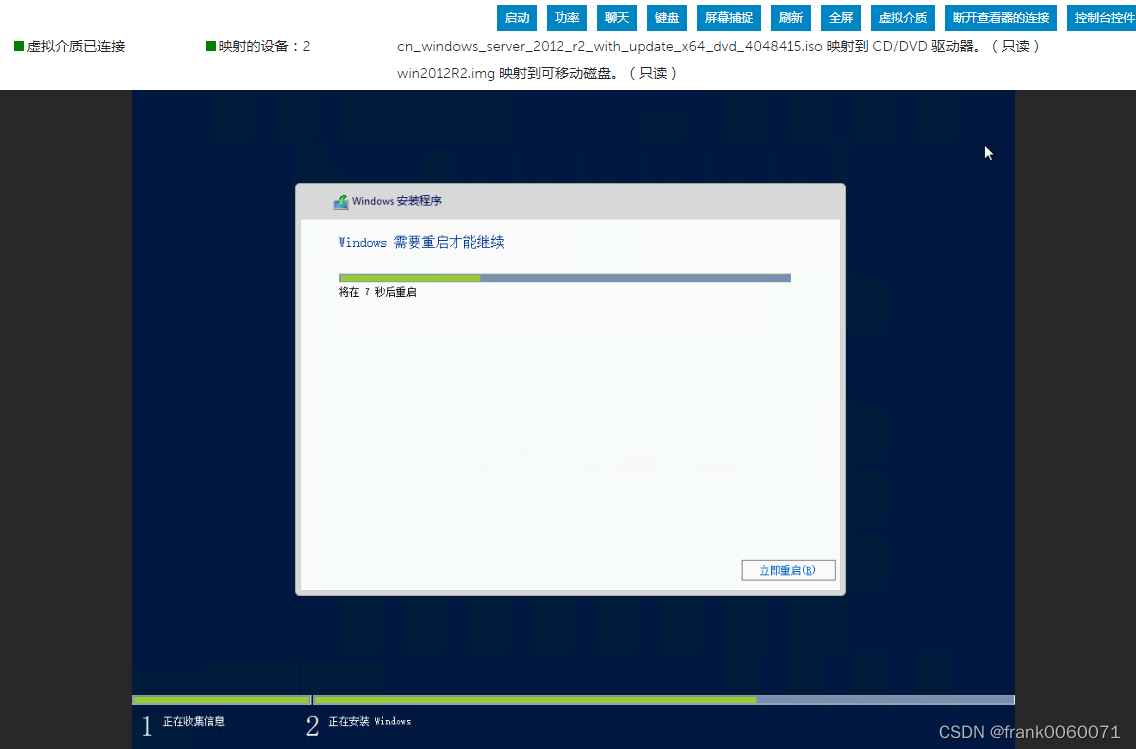Screen dimensions: 1136x749
Task: Click the text 虚拟介质已连接
Action: (76, 46)
